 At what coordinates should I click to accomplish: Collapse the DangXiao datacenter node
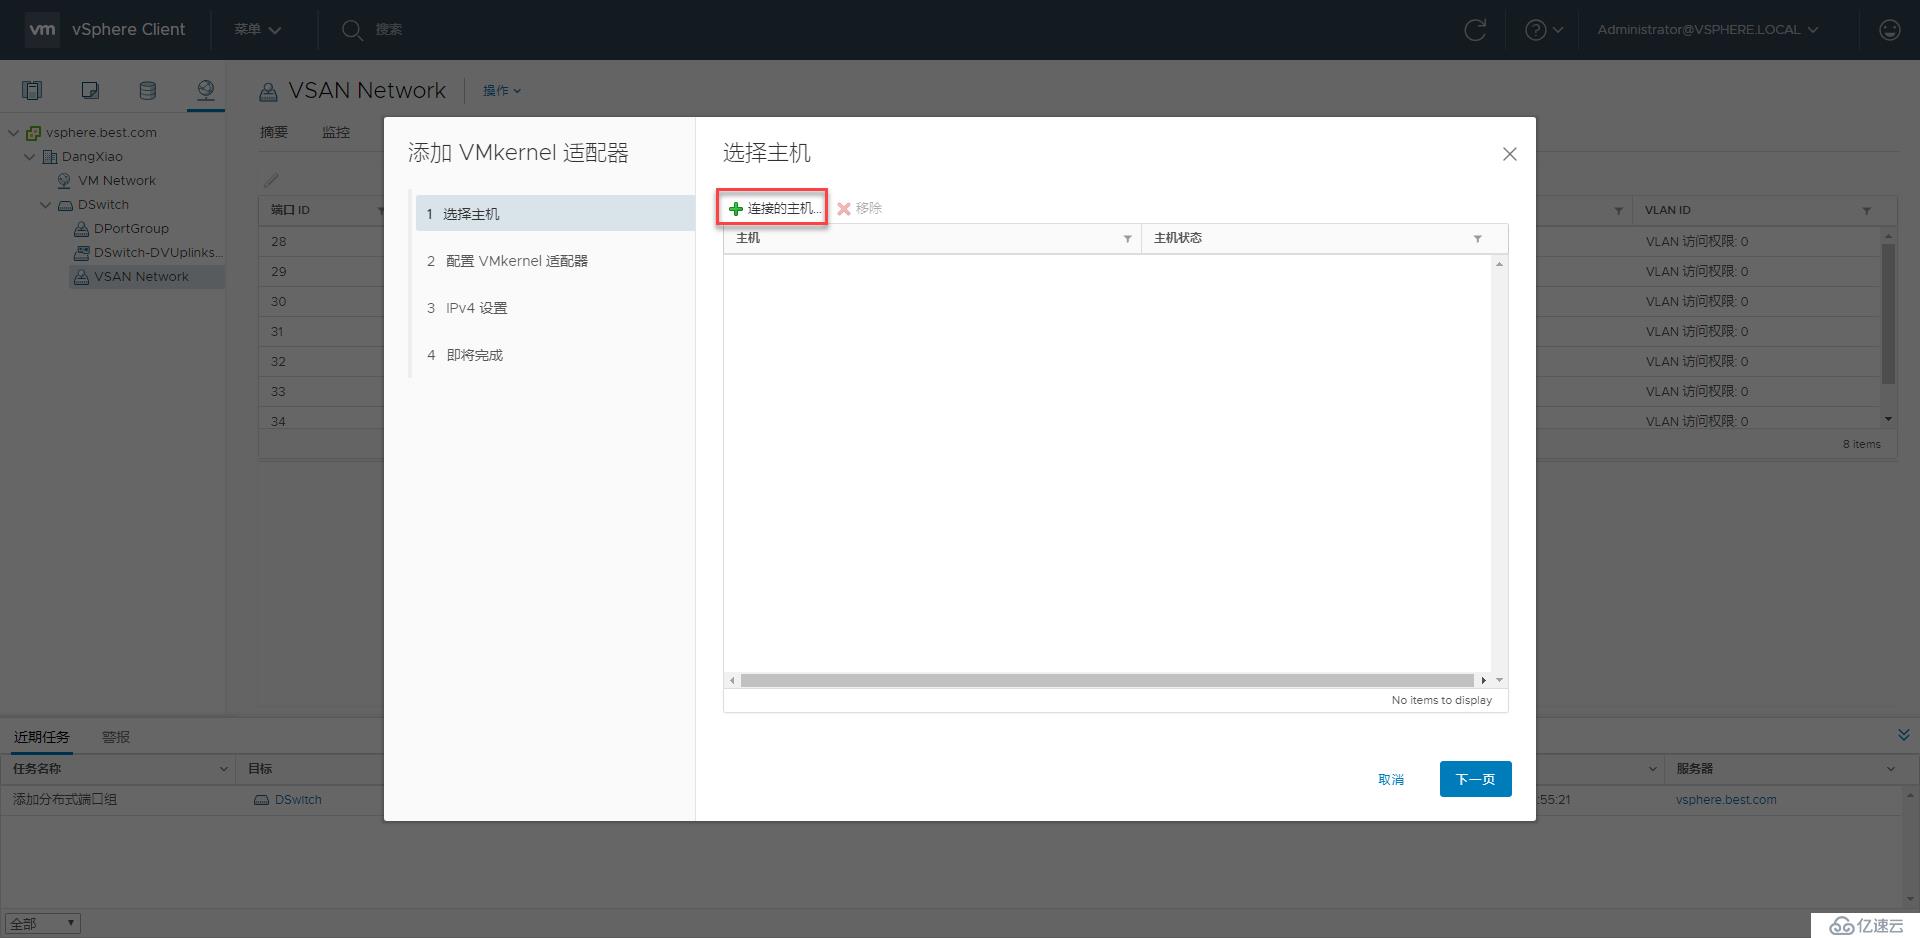click(x=30, y=156)
